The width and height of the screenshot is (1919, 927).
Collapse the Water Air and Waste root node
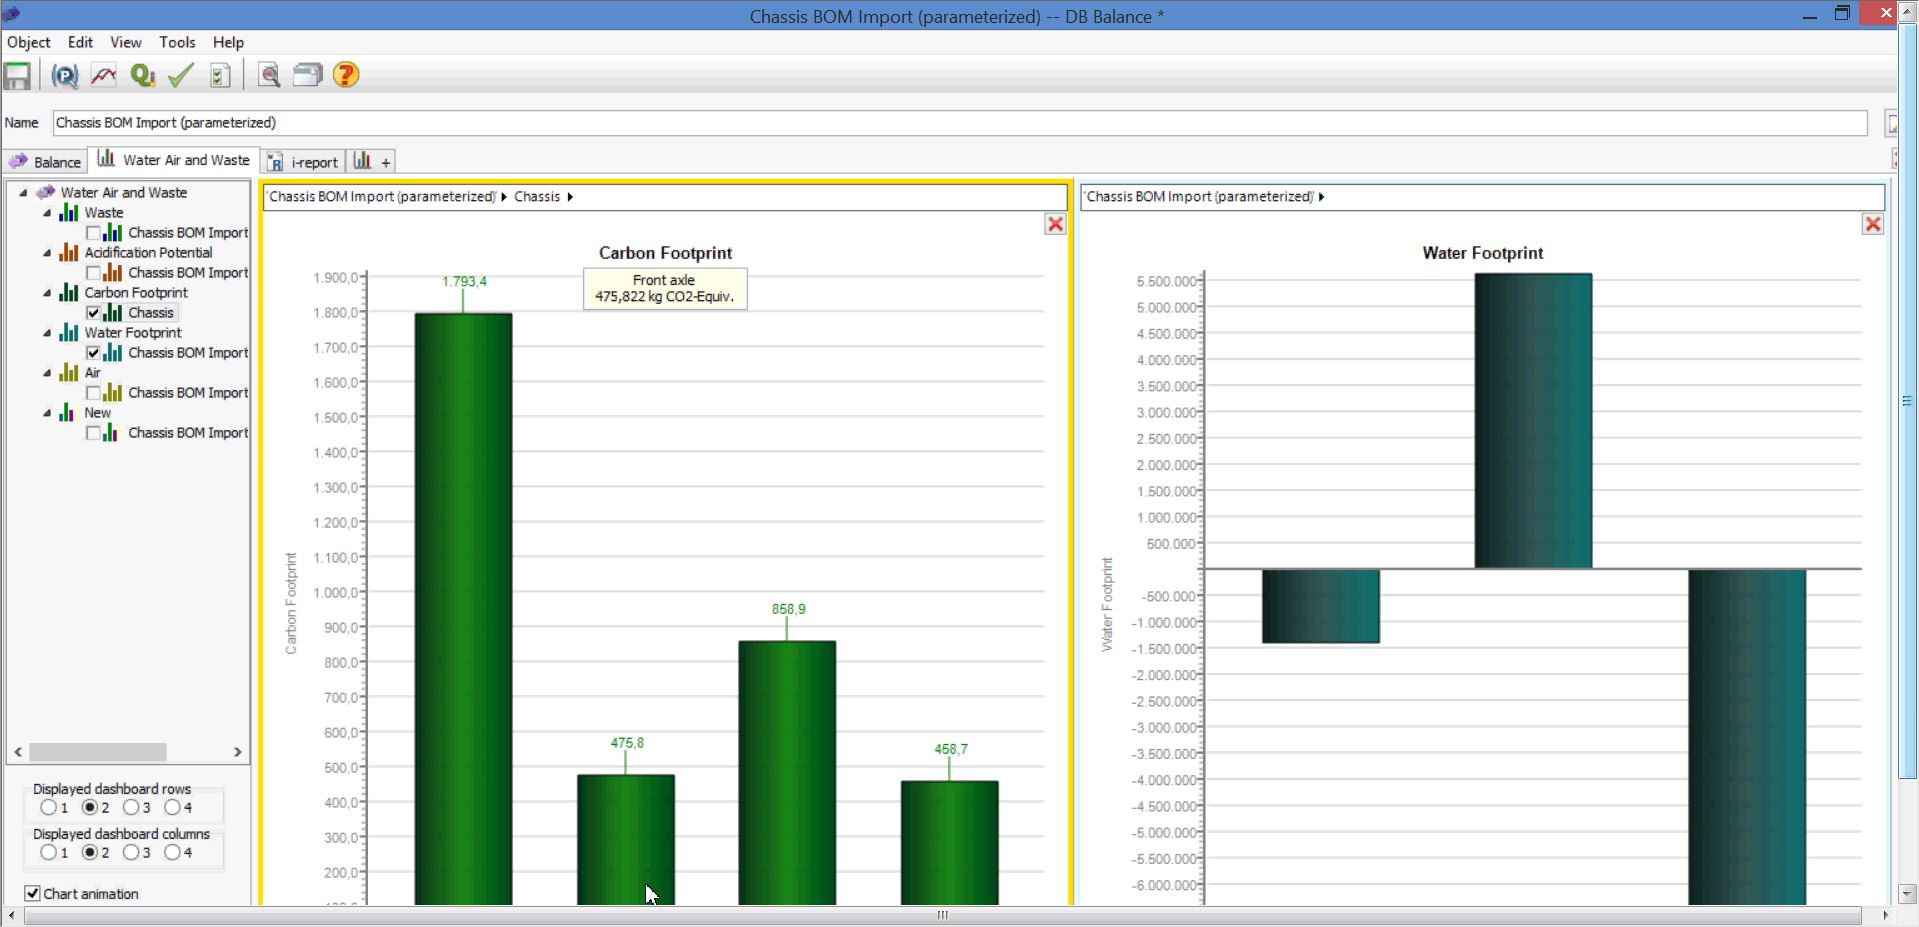click(23, 193)
